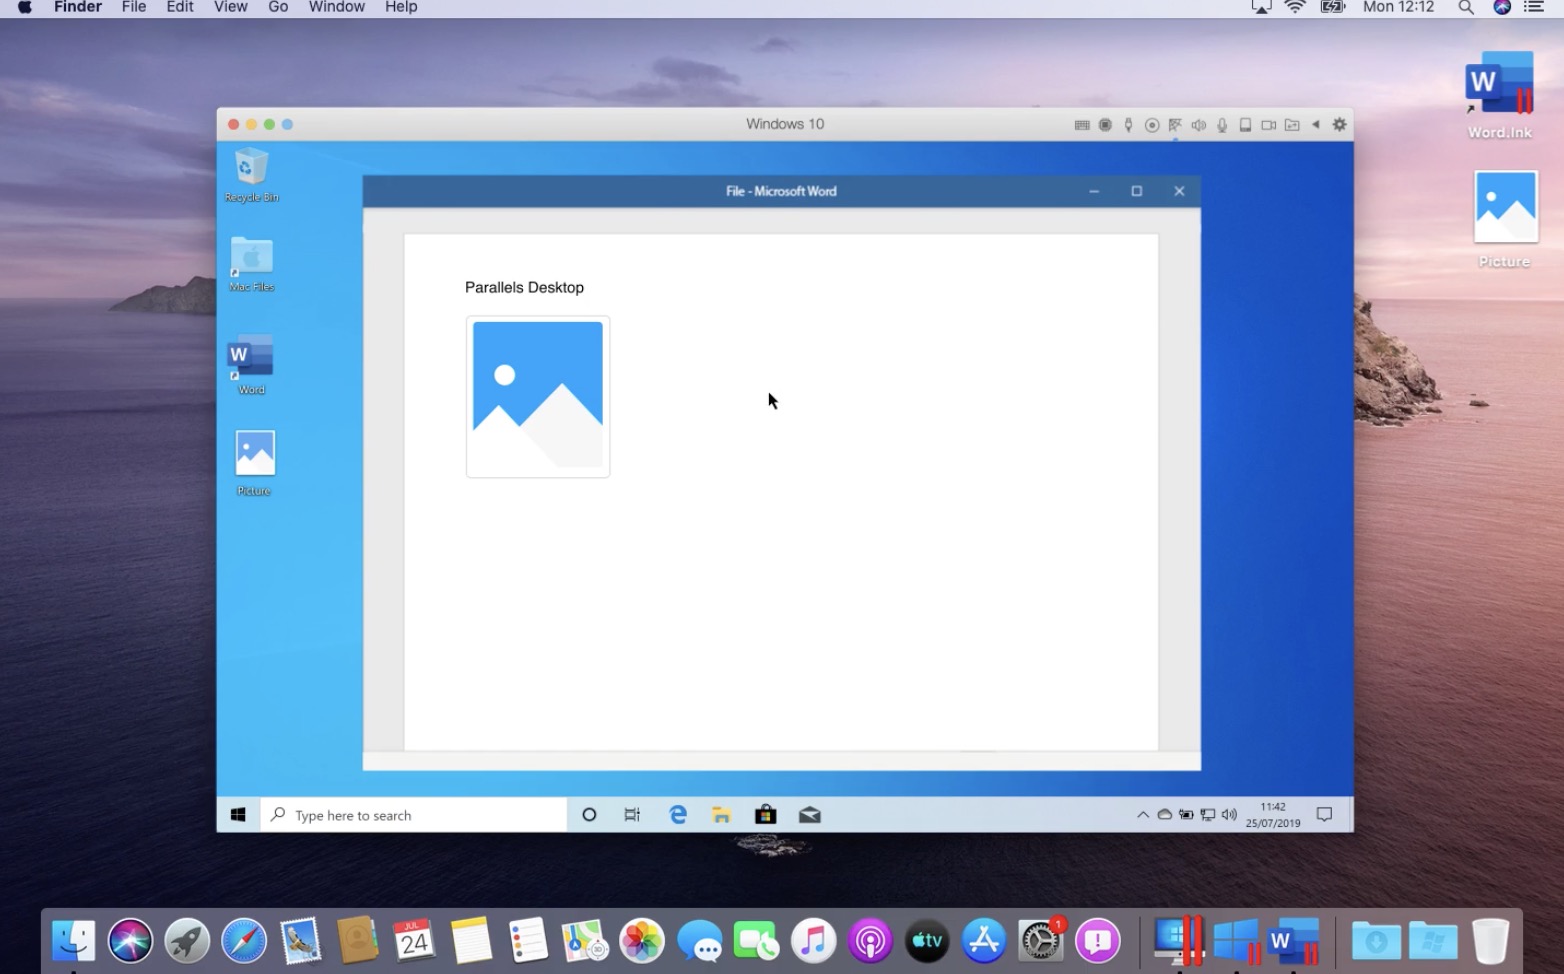Click the "Parallels Desktop" text in the document
Image resolution: width=1564 pixels, height=974 pixels.
coord(524,288)
